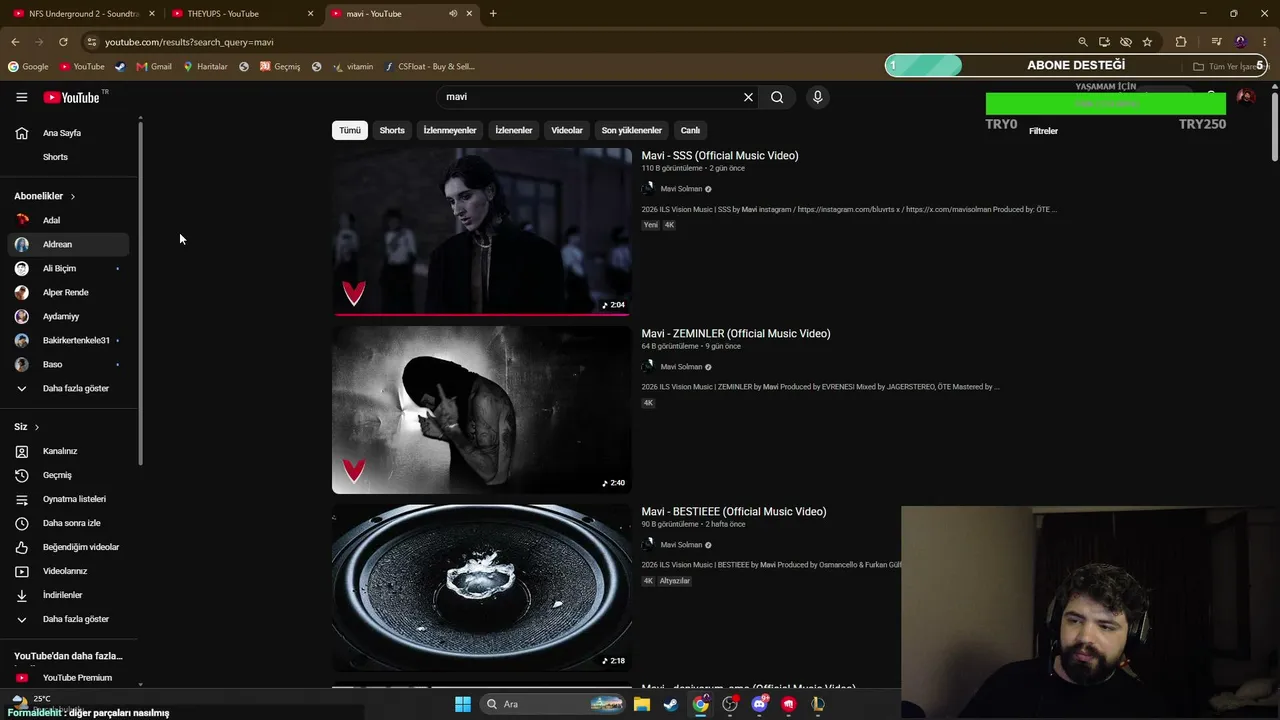Screen dimensions: 1280x720
Task: Reload the page in Chrome
Action: pos(63,42)
